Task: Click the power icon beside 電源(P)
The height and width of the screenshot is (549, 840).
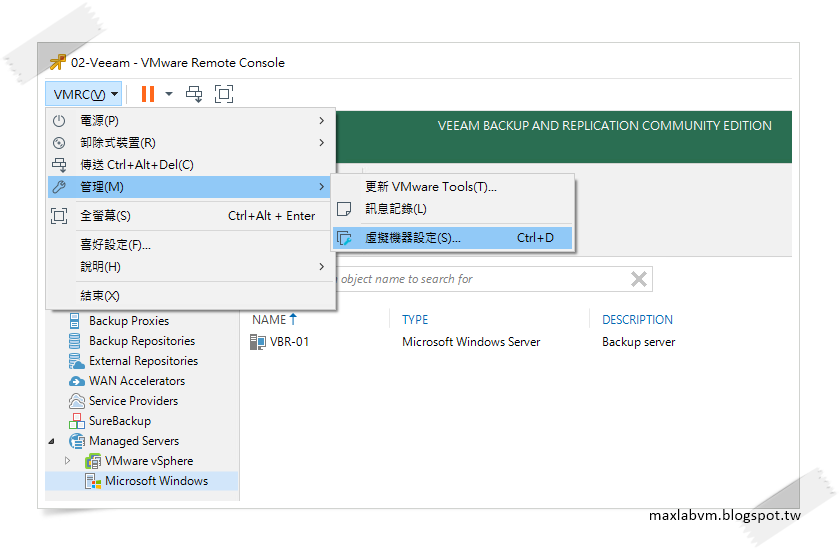Action: pyautogui.click(x=59, y=121)
